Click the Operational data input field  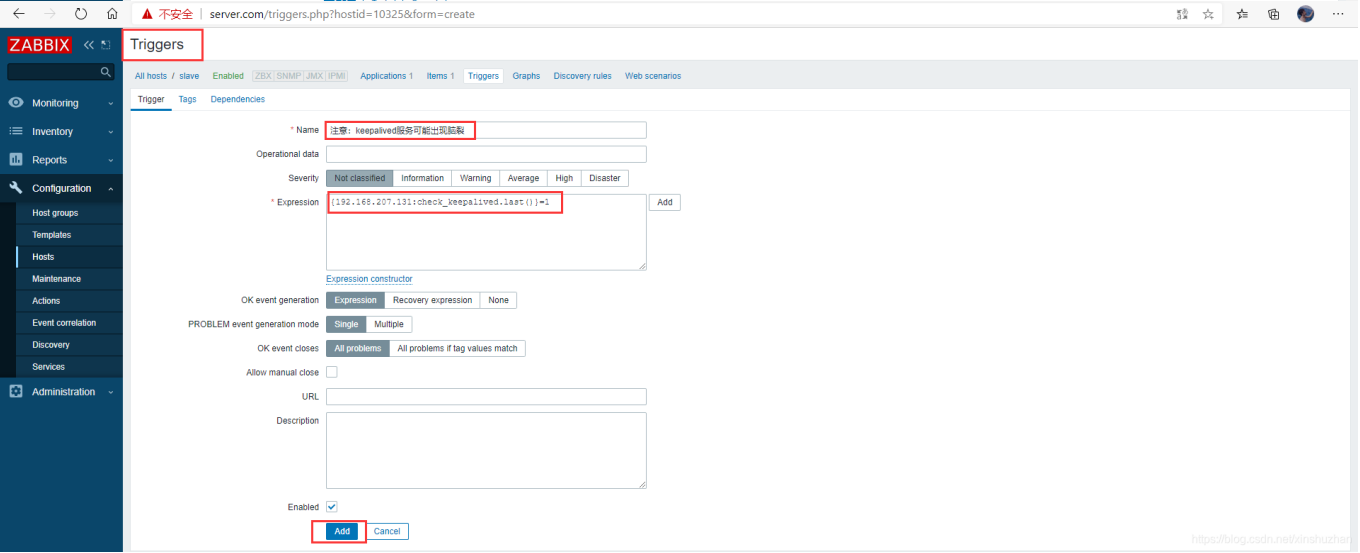486,154
